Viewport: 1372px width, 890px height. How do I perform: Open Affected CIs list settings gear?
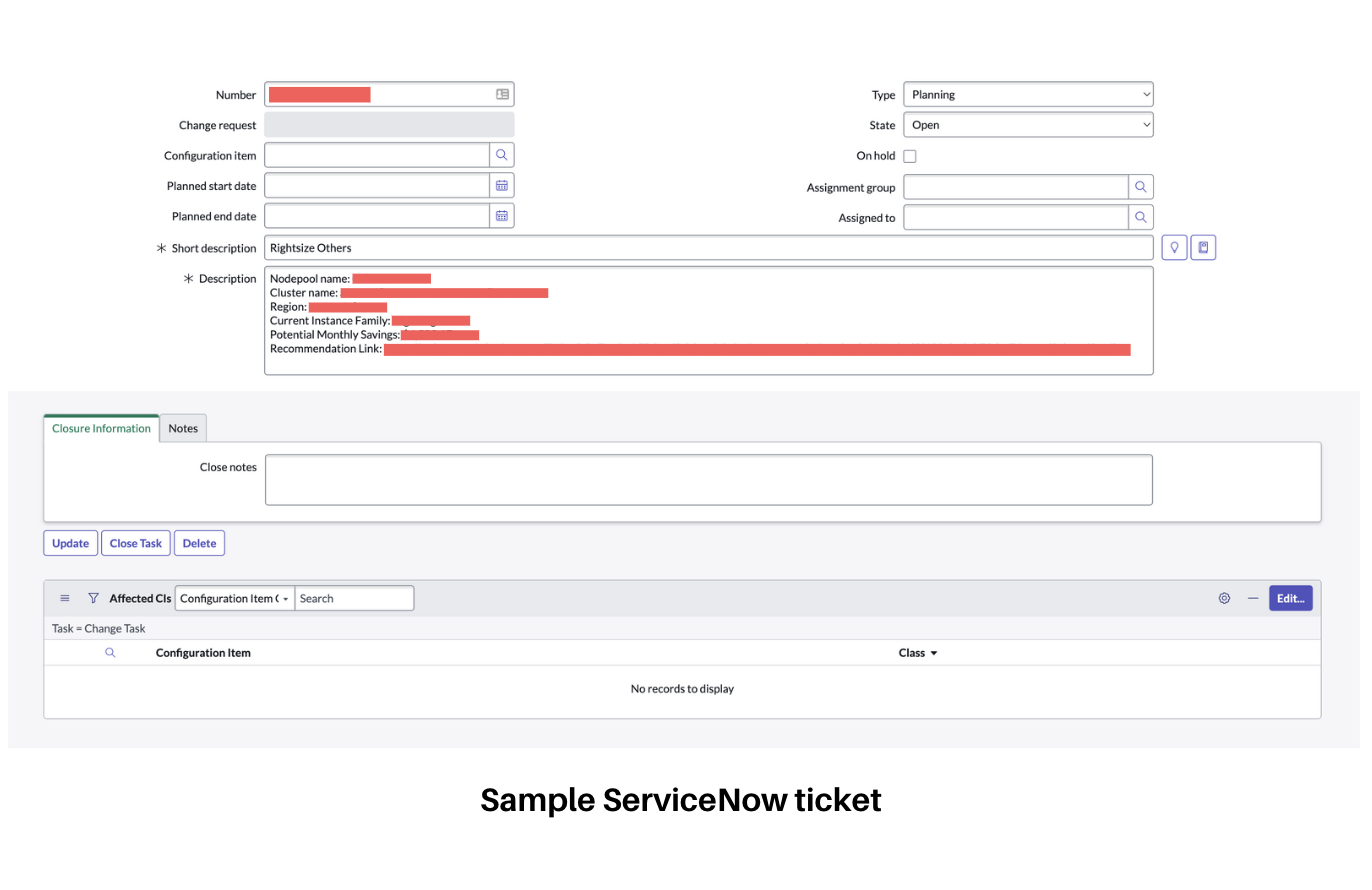pyautogui.click(x=1224, y=598)
